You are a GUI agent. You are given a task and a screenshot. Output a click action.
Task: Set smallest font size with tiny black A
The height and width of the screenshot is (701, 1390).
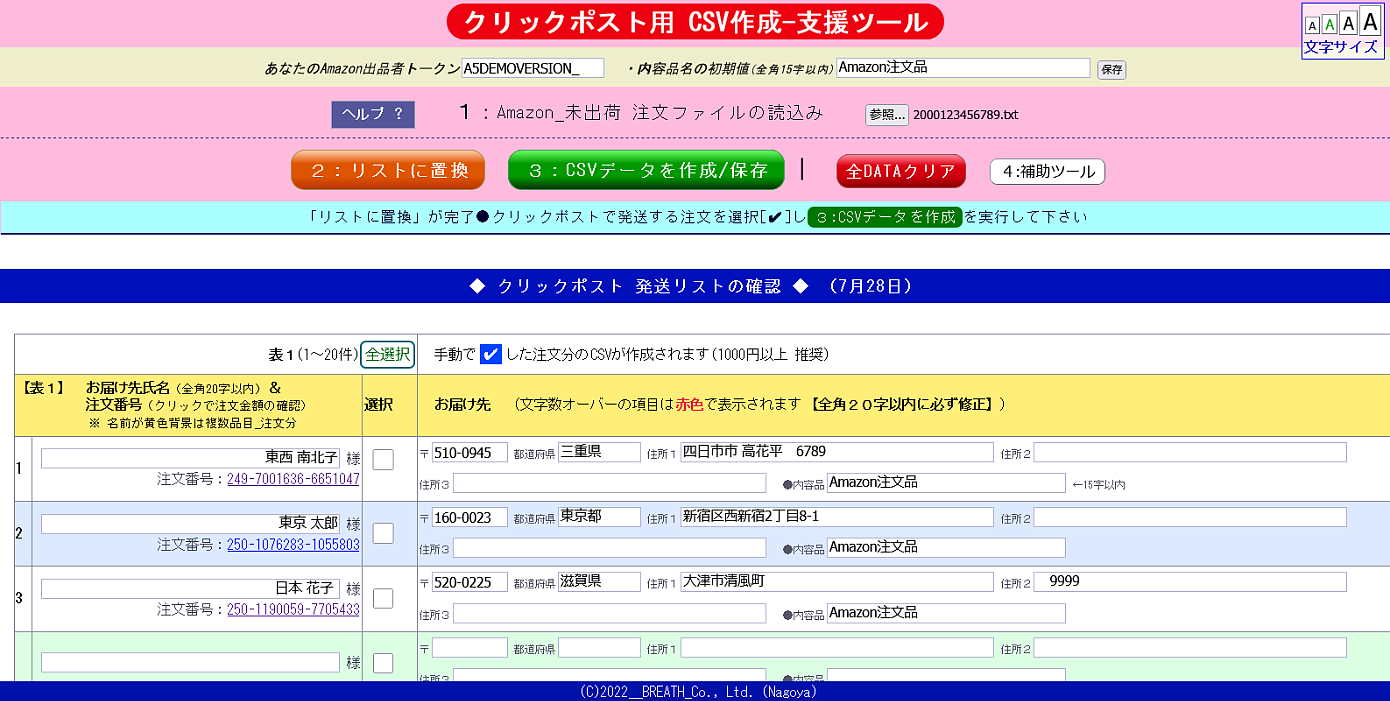point(1312,25)
